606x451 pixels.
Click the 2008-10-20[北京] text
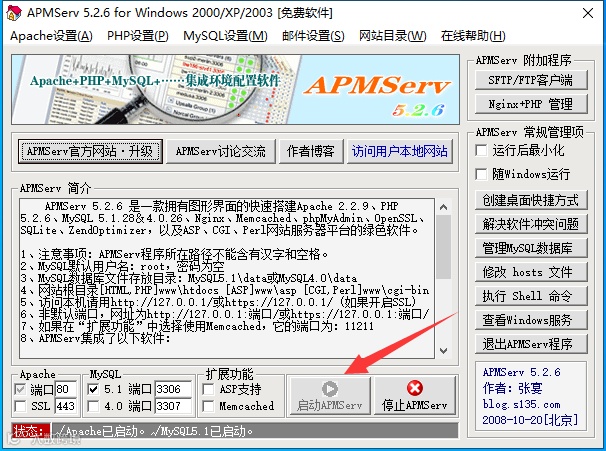click(530, 420)
